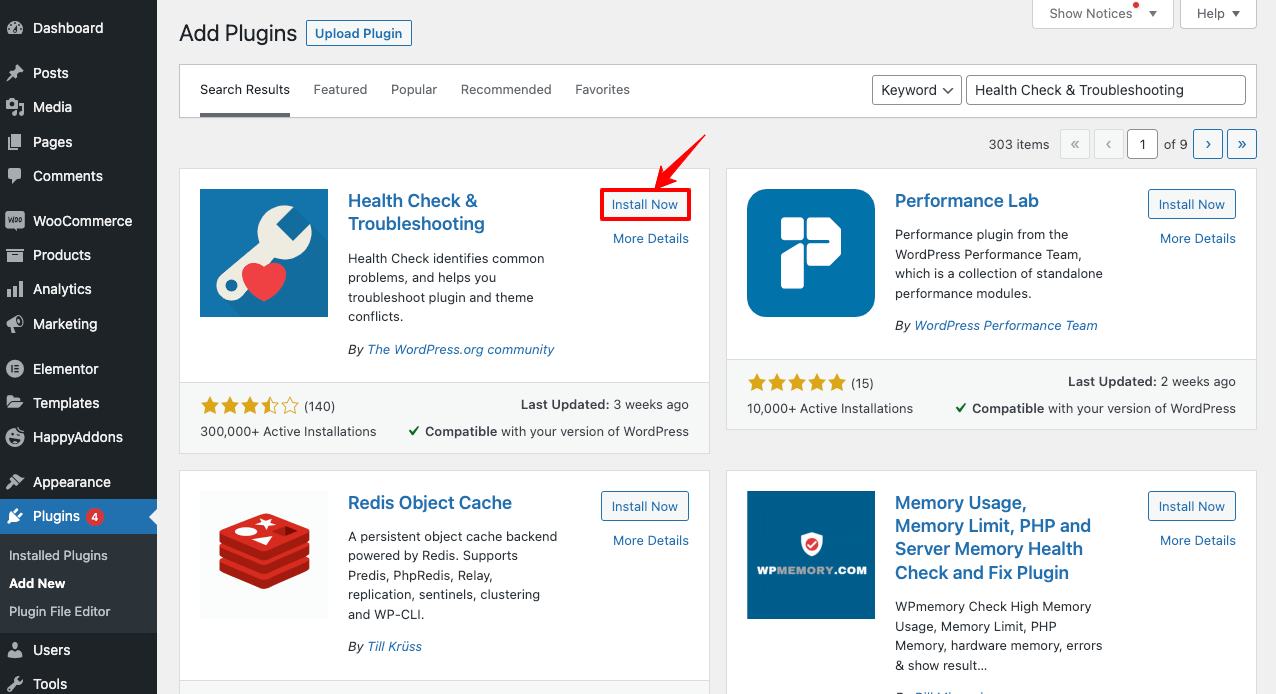
Task: Click the "303 items" results count
Action: click(1019, 144)
